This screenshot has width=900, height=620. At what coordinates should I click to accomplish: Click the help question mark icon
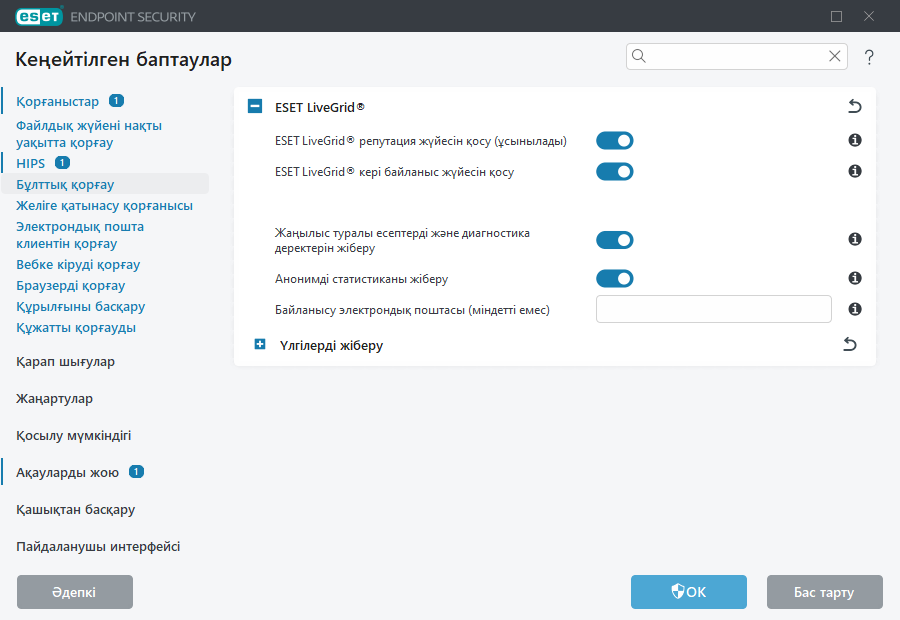pos(869,57)
